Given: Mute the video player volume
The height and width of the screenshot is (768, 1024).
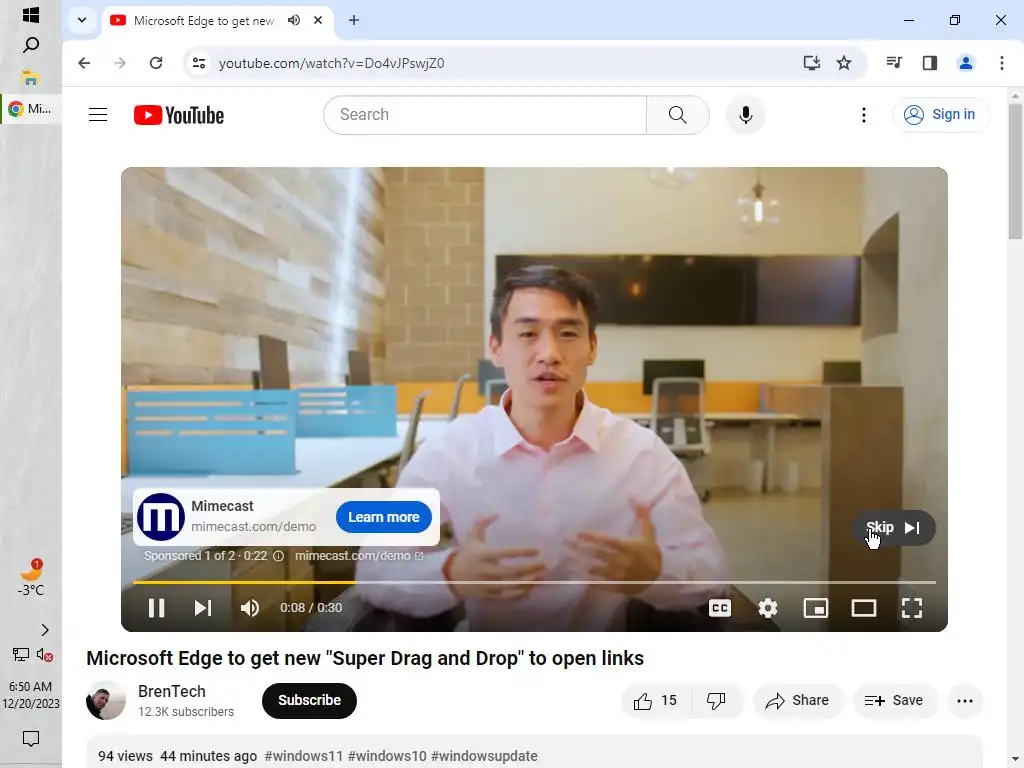Looking at the screenshot, I should coord(249,608).
